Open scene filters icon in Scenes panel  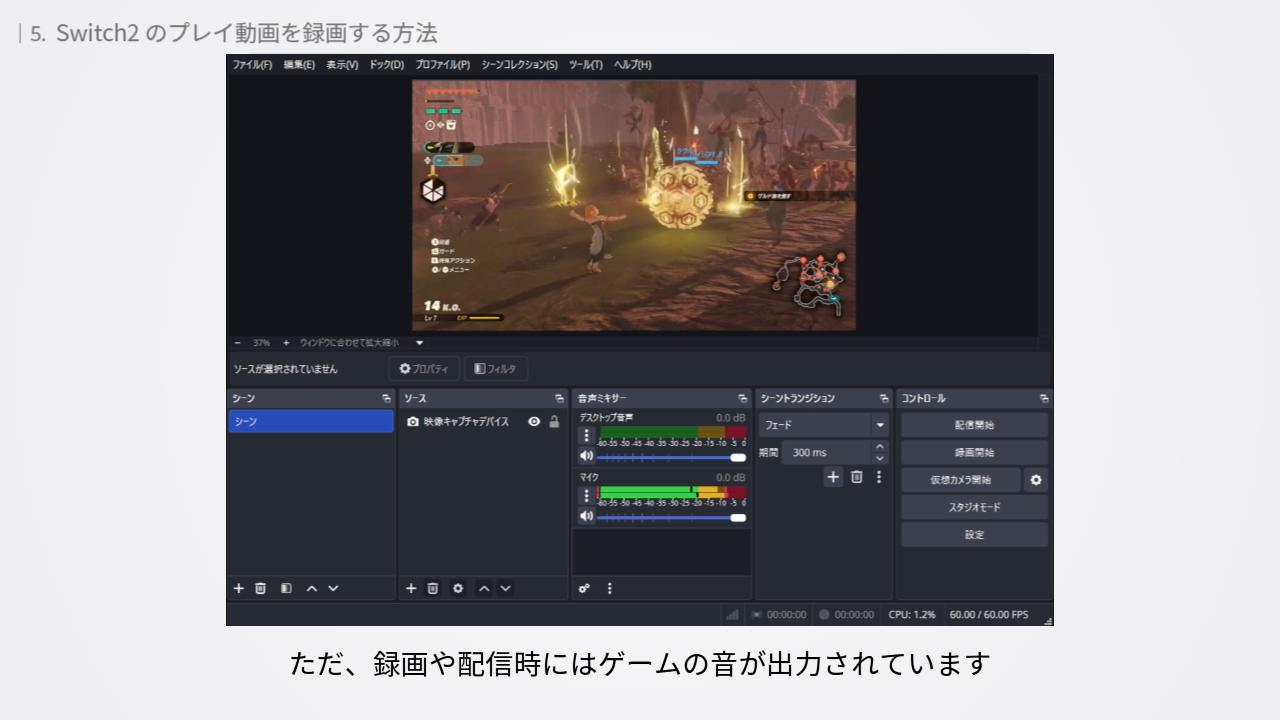click(286, 588)
